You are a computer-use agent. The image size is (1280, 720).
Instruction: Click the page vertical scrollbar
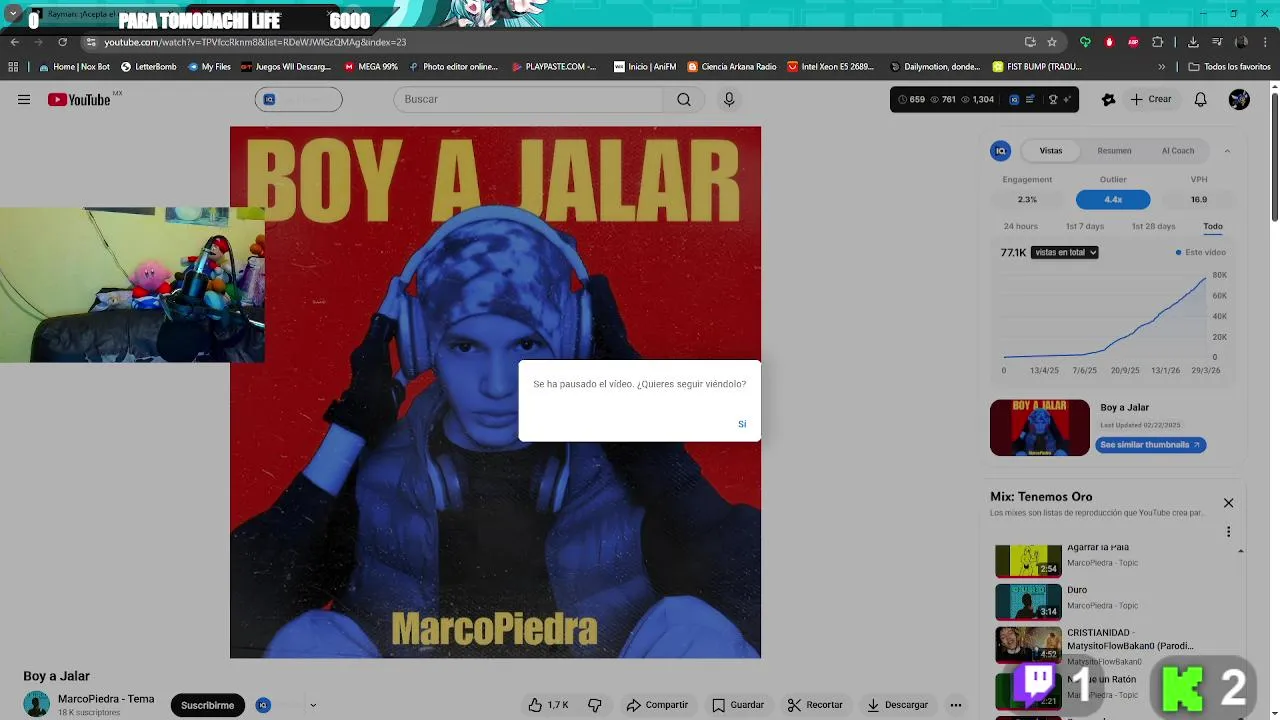click(1274, 155)
